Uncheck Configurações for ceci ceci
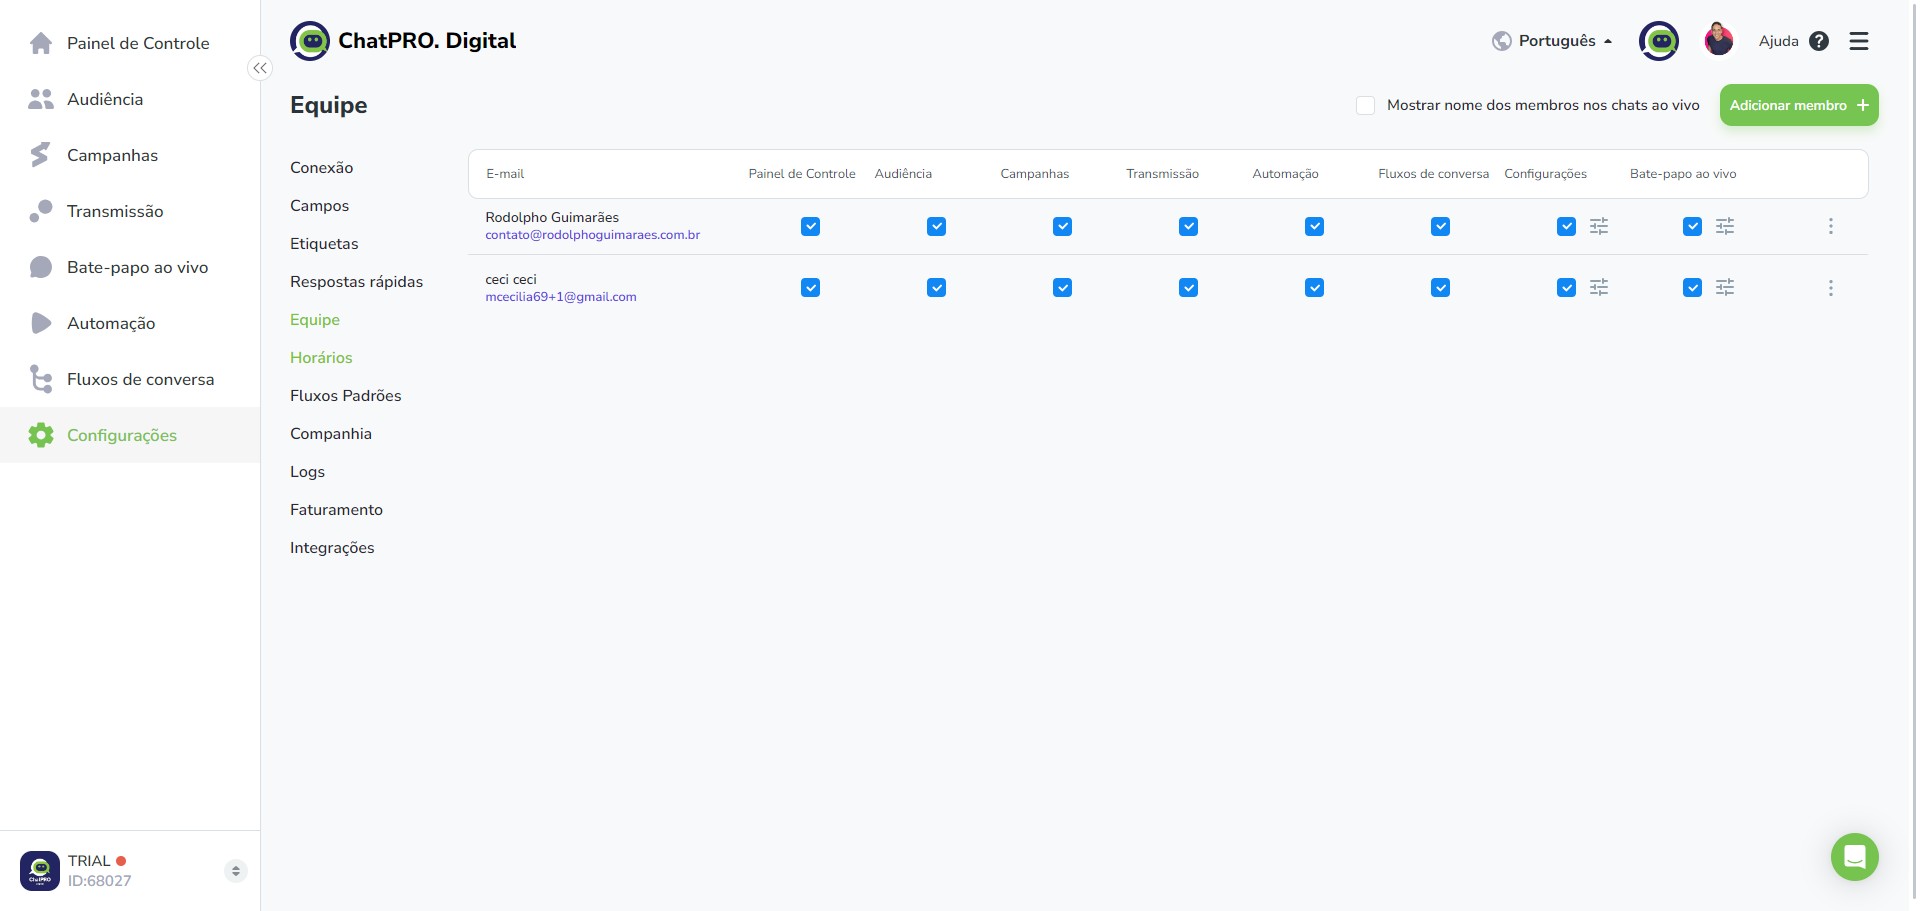The image size is (1920, 911). tap(1567, 288)
